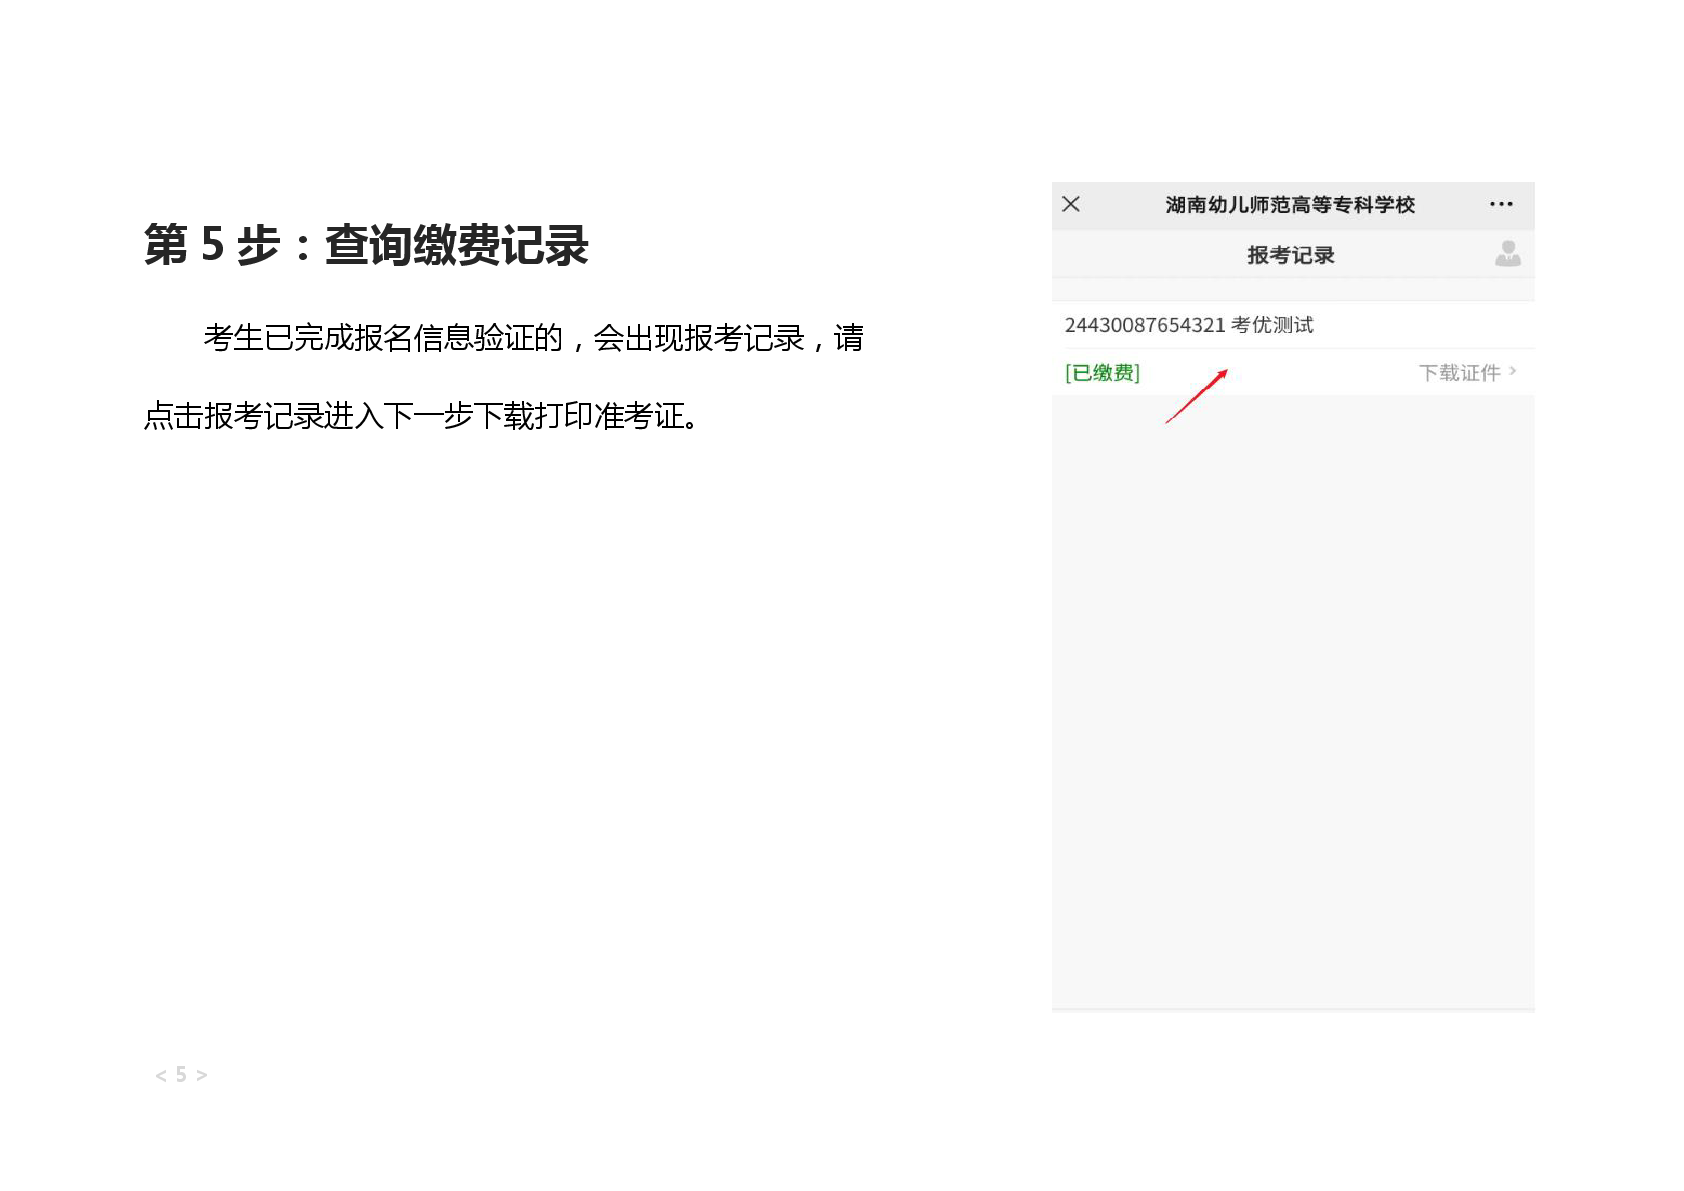Select the registration number 24430087654321
1684x1191 pixels.
(1144, 325)
